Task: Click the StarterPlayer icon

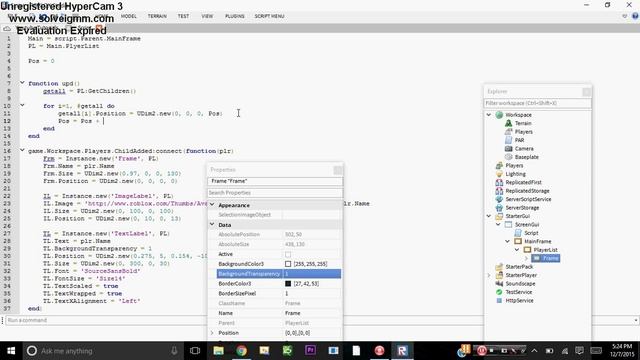Action: [x=499, y=275]
